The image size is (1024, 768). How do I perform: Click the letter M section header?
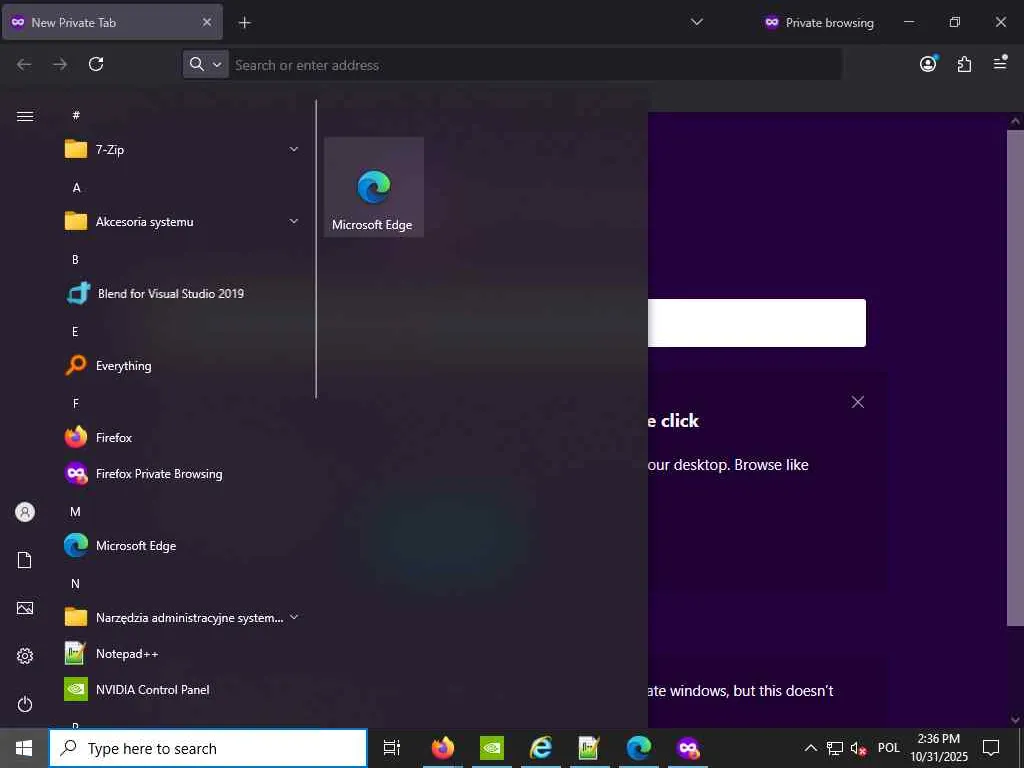75,512
